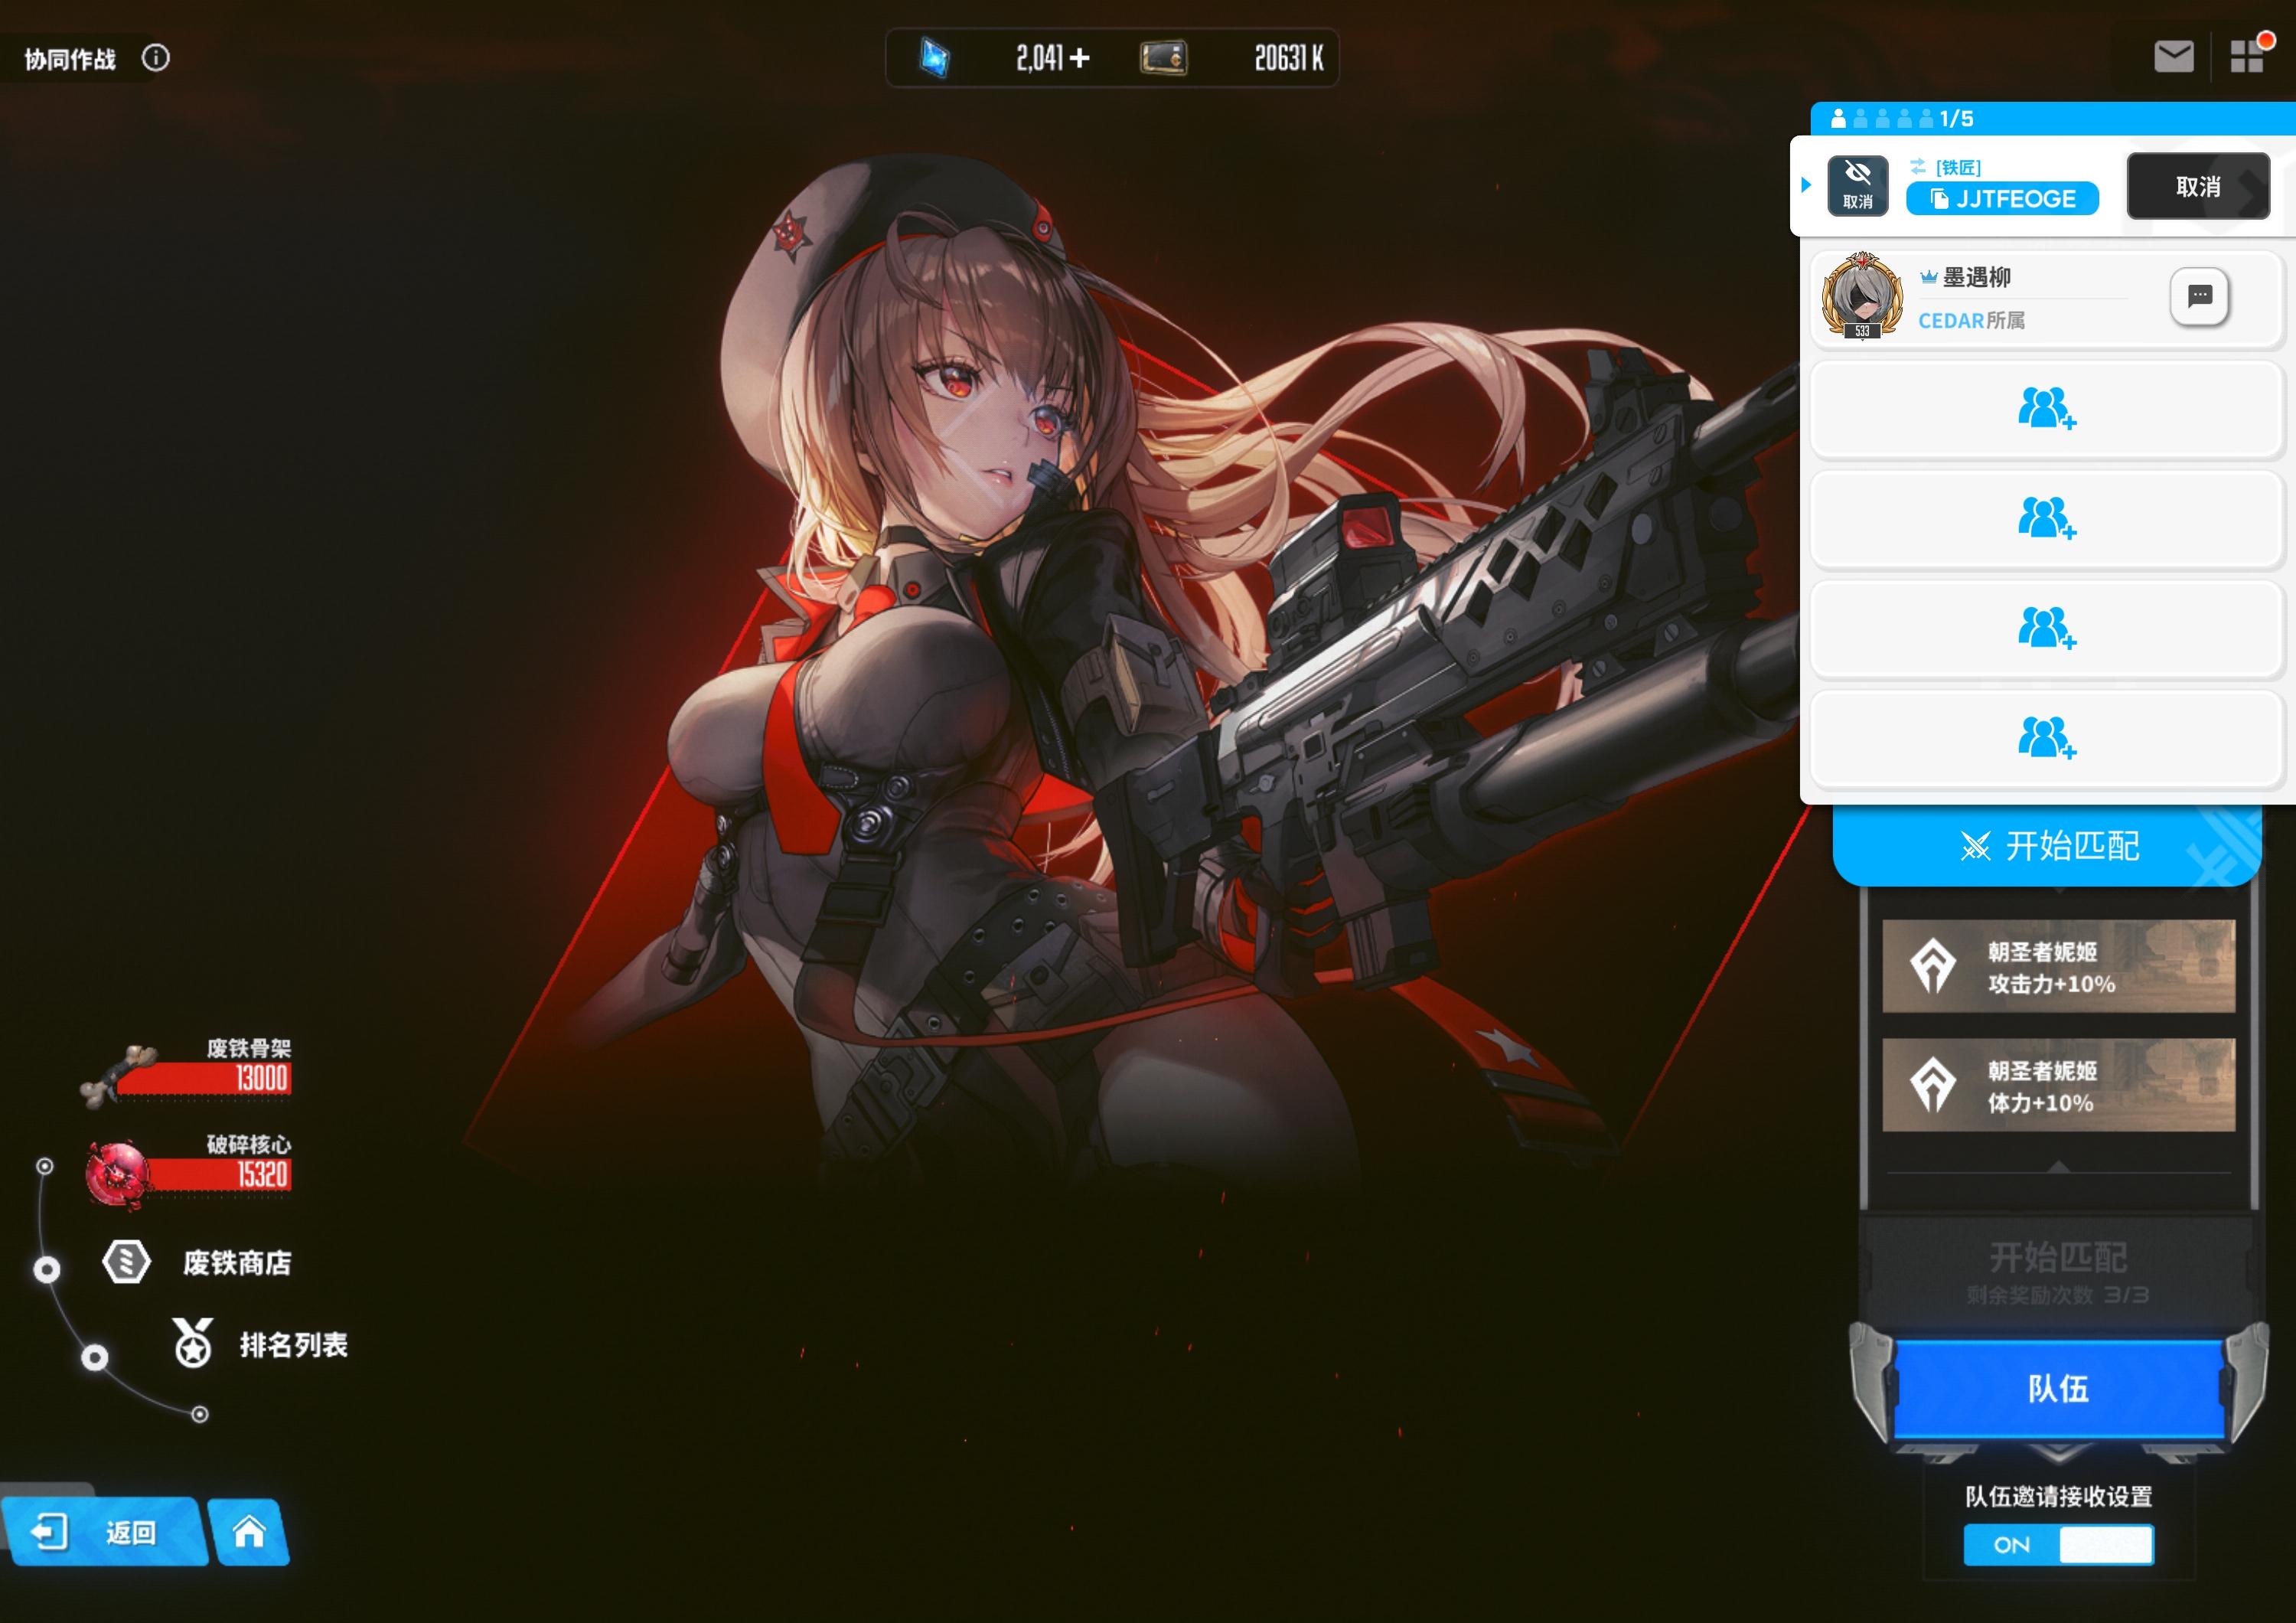Open 排名列表 ranking list
This screenshot has width=2296, height=1623.
click(293, 1345)
